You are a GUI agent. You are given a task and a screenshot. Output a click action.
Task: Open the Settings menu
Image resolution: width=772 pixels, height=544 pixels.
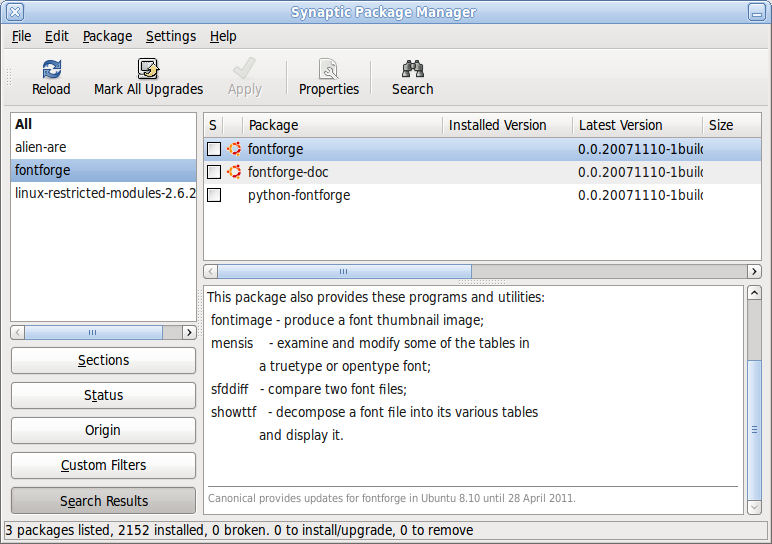pos(171,36)
